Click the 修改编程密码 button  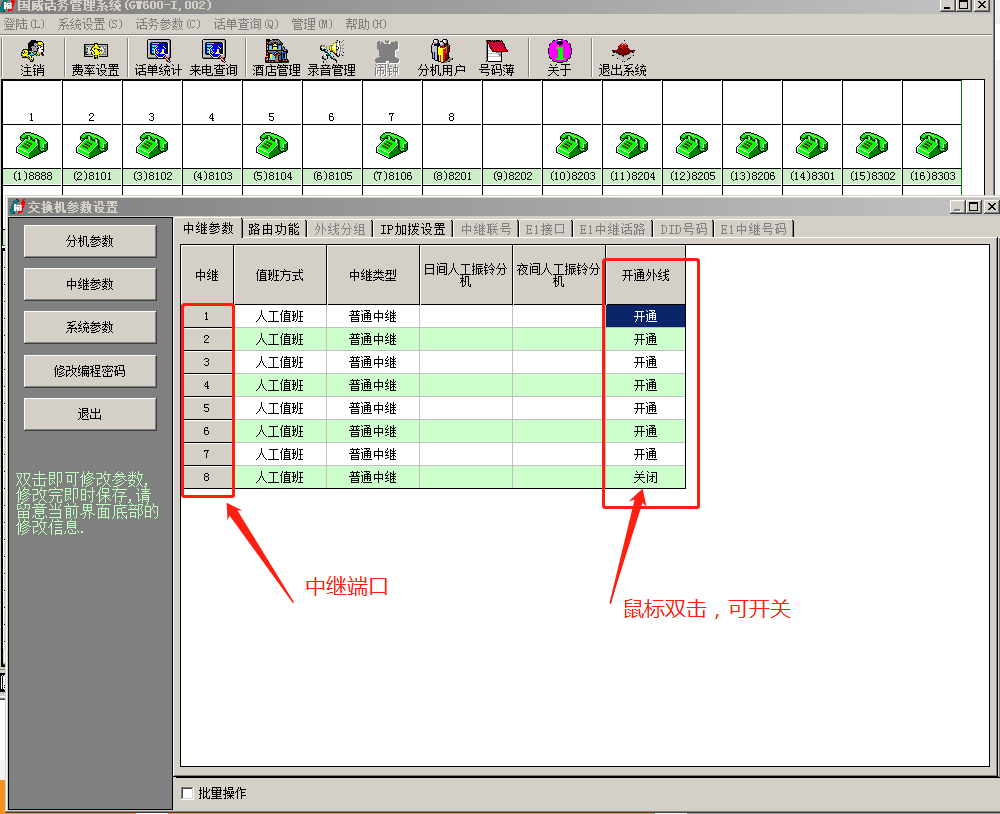coord(90,371)
